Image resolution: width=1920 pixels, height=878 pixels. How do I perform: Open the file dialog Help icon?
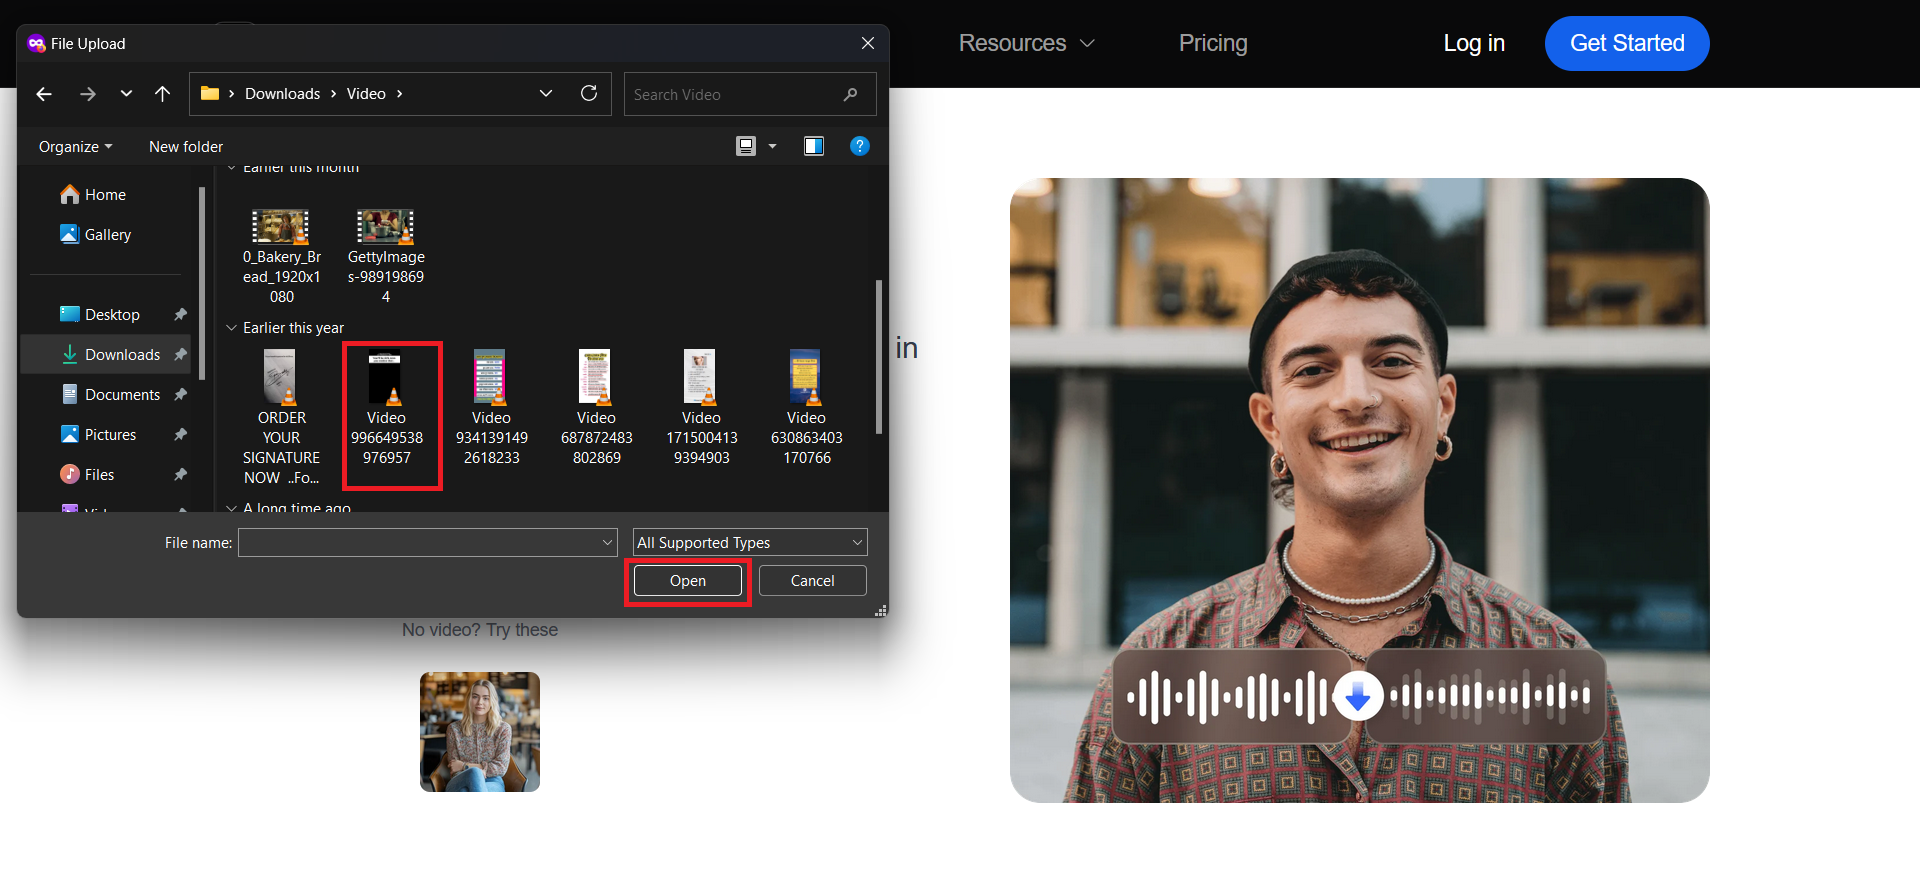pyautogui.click(x=859, y=146)
